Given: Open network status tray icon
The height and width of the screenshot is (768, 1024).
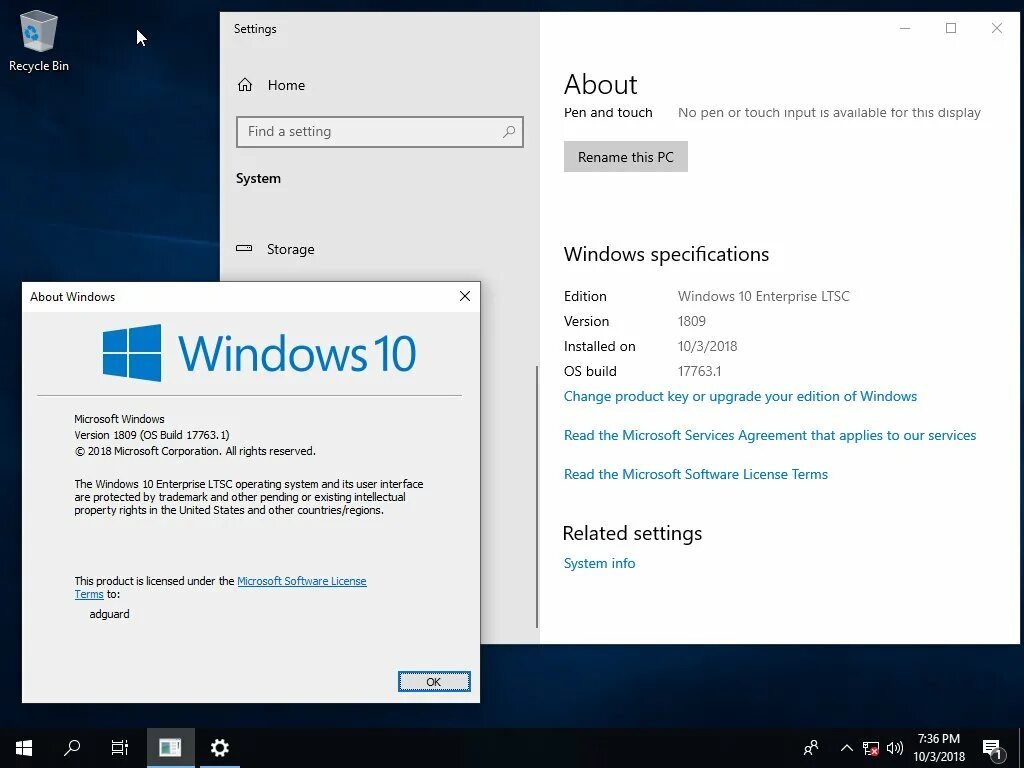Looking at the screenshot, I should click(x=871, y=748).
